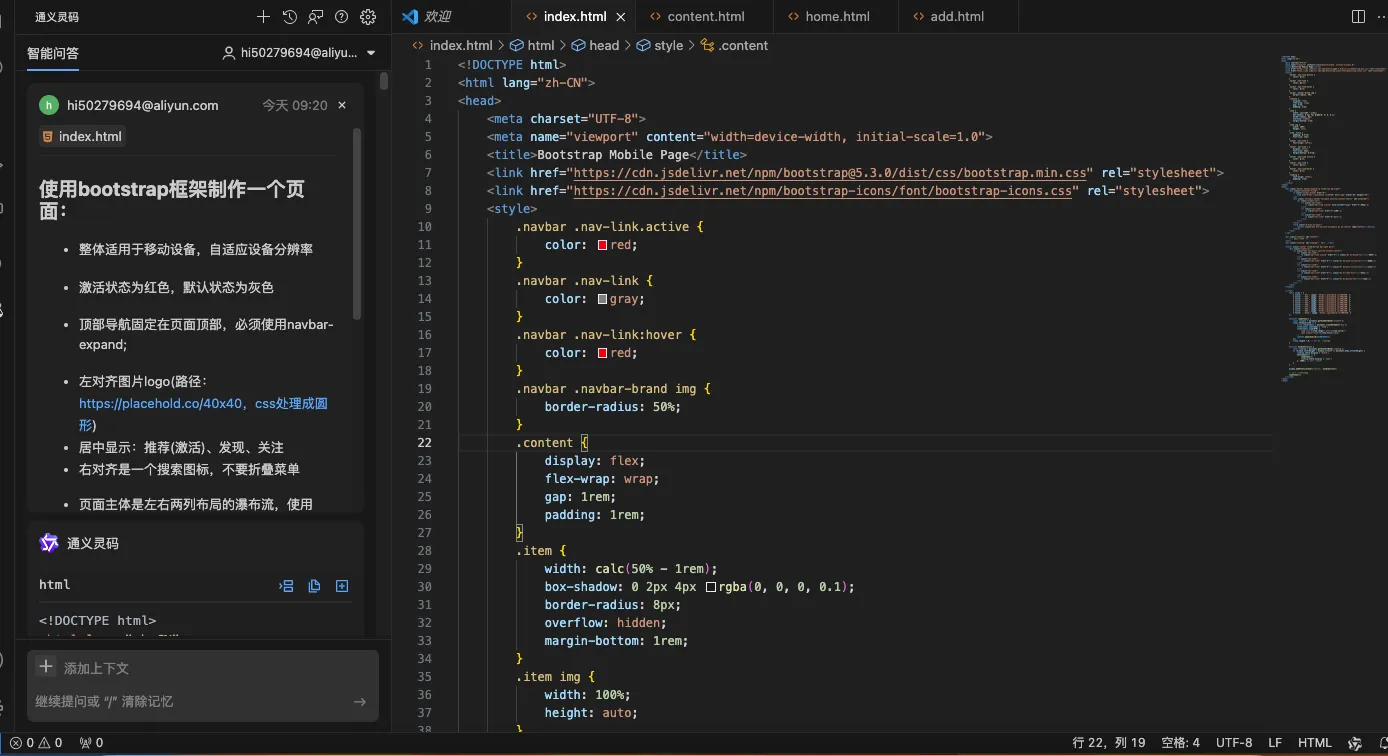Click the VS Code logo on 欢迎 tab
This screenshot has width=1388, height=756.
click(x=409, y=17)
